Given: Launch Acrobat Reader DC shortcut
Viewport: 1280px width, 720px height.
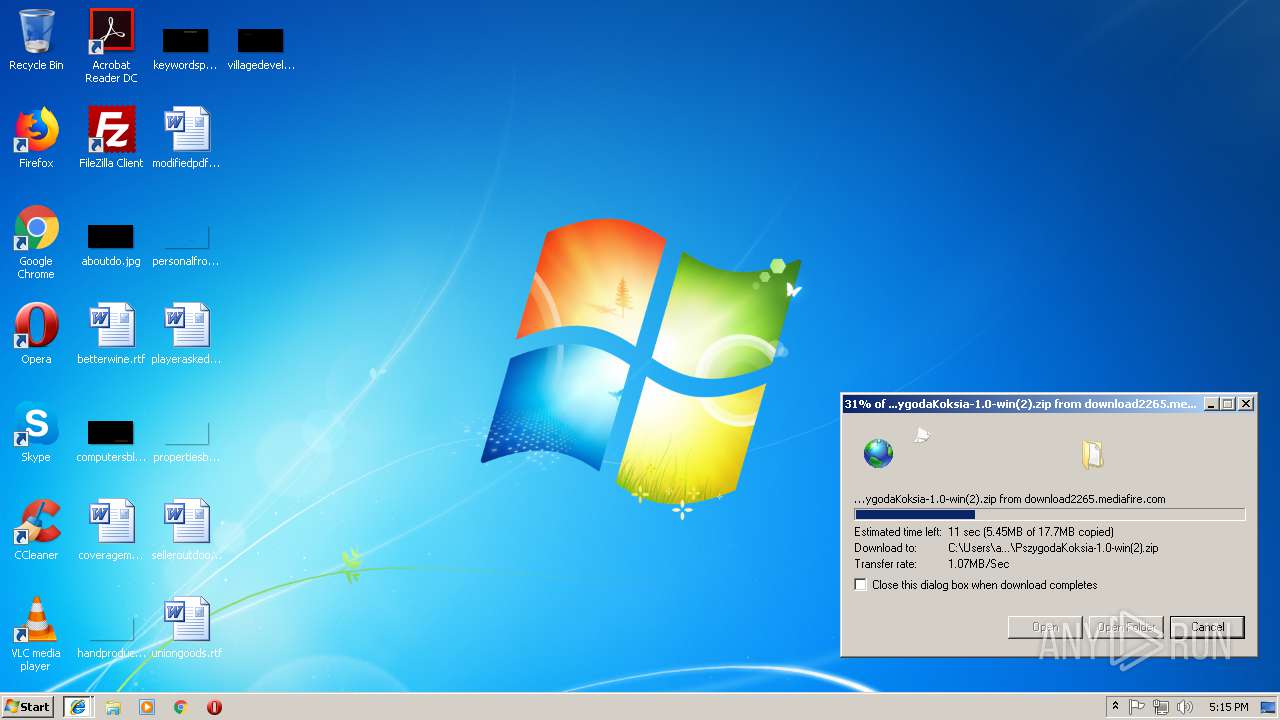Looking at the screenshot, I should tap(111, 46).
